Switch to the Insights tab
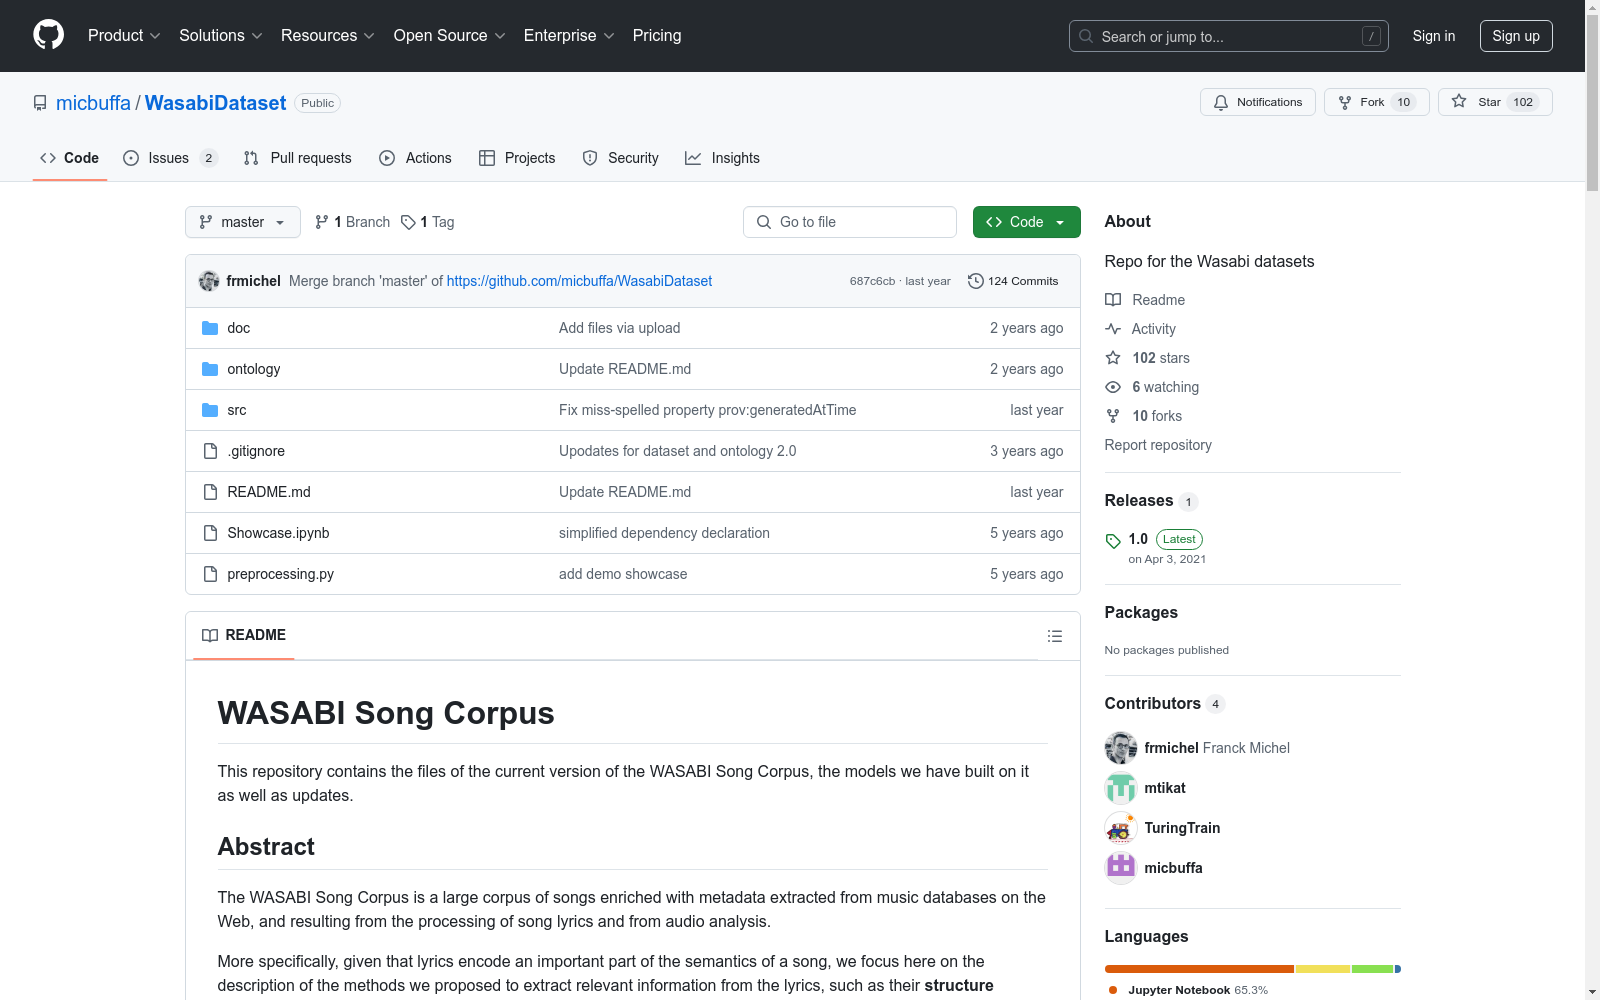The width and height of the screenshot is (1600, 1000). 722,158
